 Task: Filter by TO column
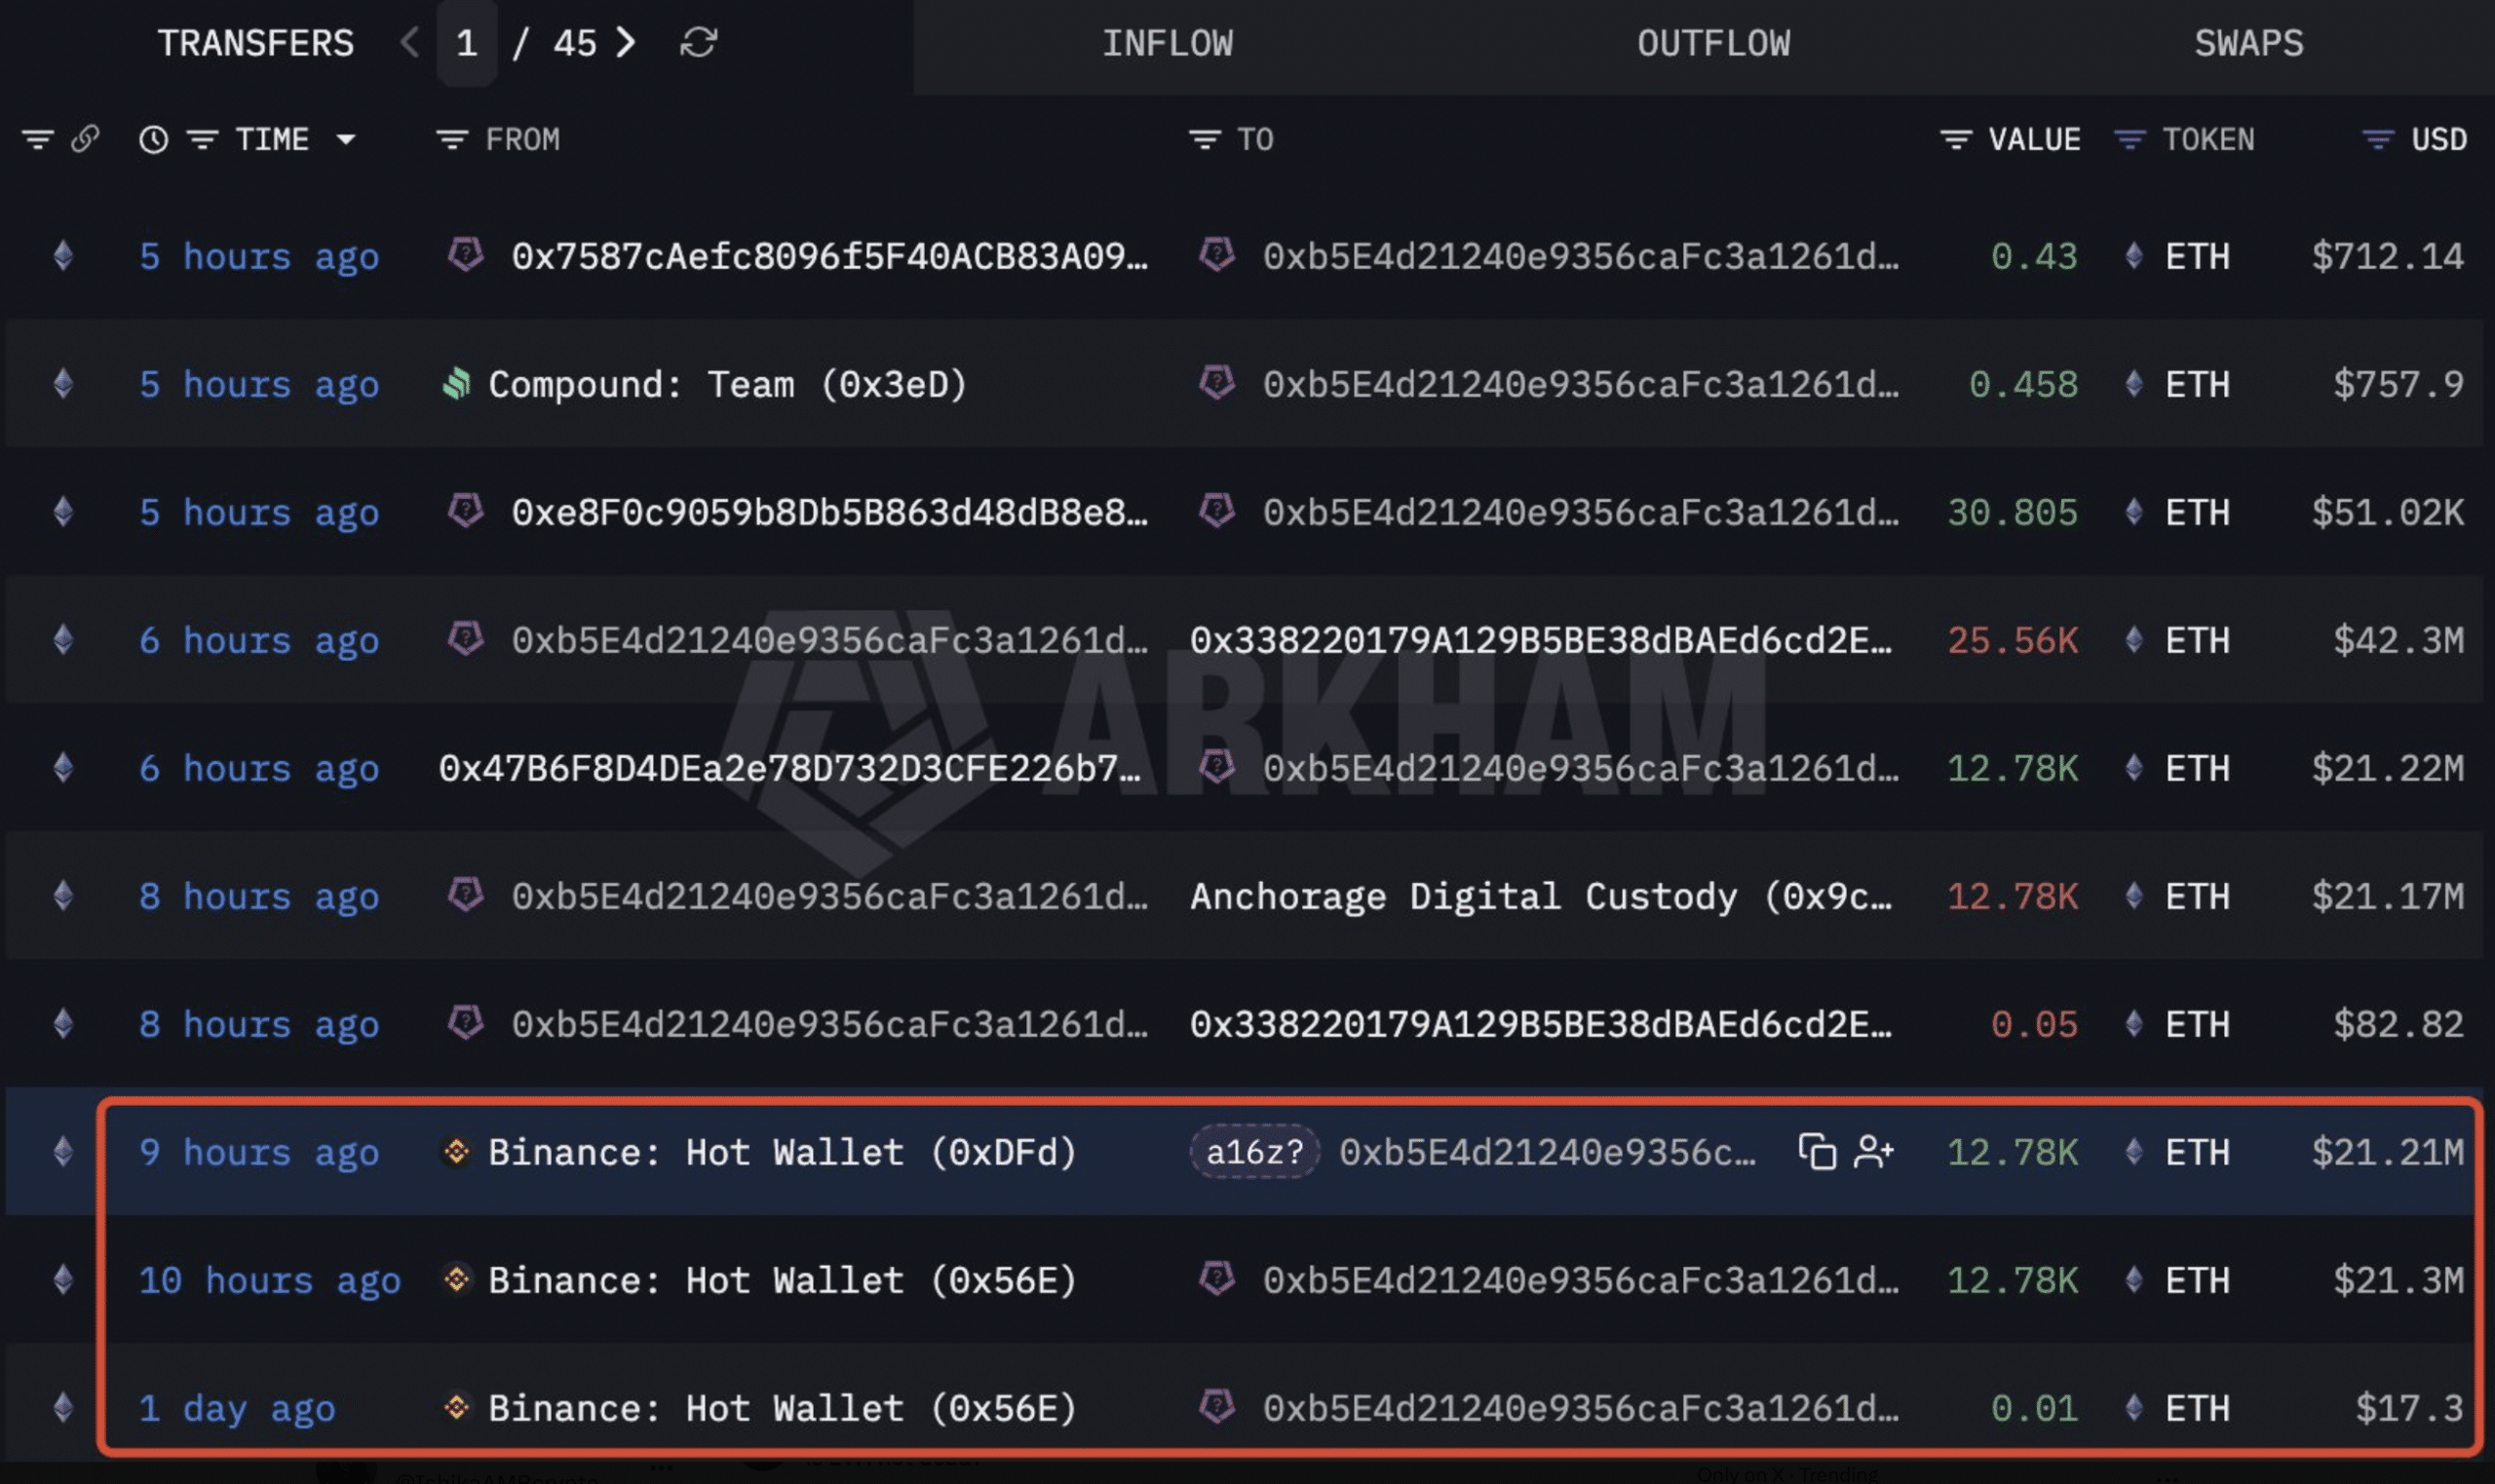pyautogui.click(x=1204, y=139)
